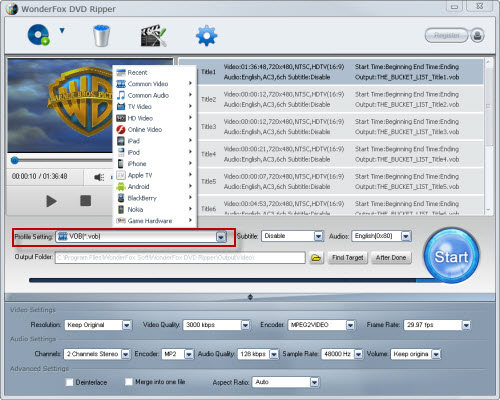Select Title2 row in title list
The height and width of the screenshot is (400, 500).
340,99
